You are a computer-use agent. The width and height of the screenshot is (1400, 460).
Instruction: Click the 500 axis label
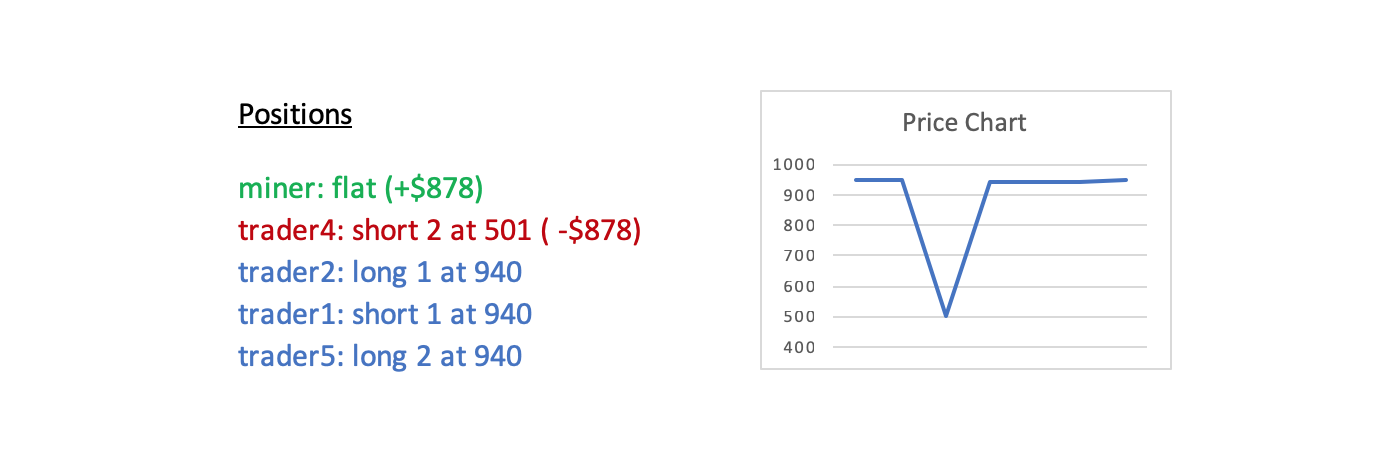pyautogui.click(x=799, y=317)
